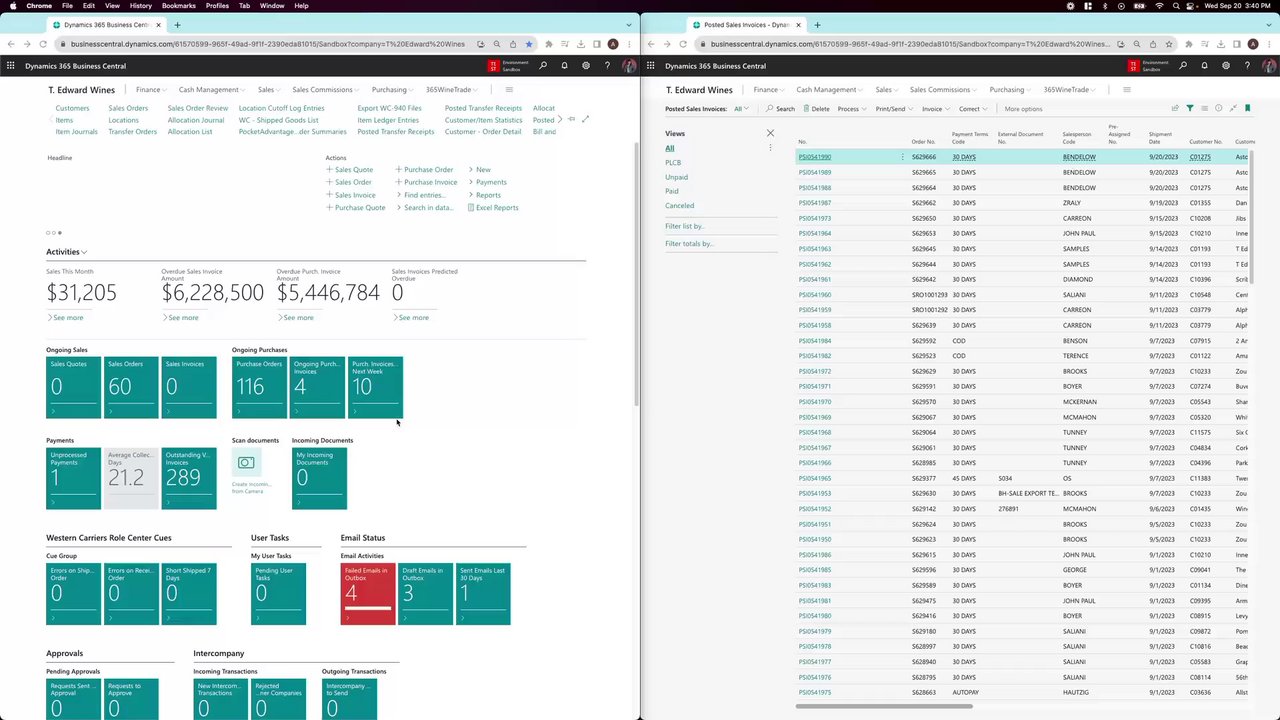
Task: Open the Print/Send dropdown
Action: [x=893, y=108]
